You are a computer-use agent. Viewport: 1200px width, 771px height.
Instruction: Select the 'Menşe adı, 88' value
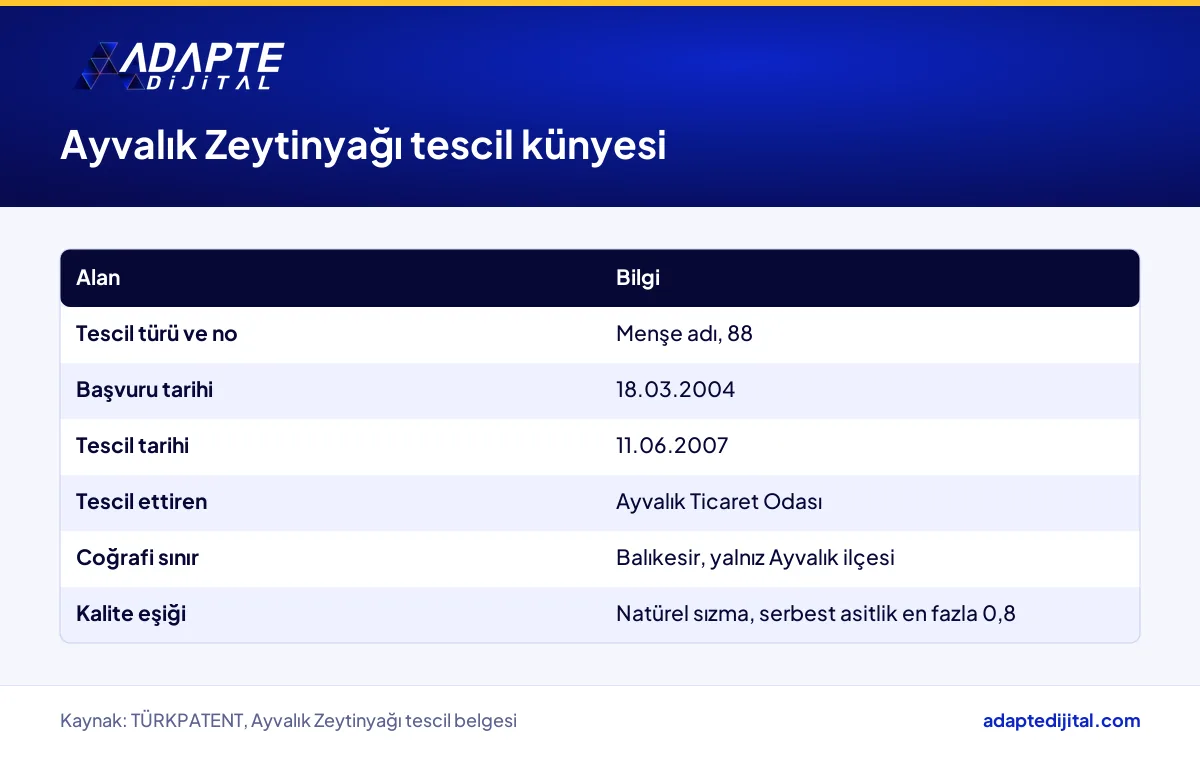click(684, 334)
